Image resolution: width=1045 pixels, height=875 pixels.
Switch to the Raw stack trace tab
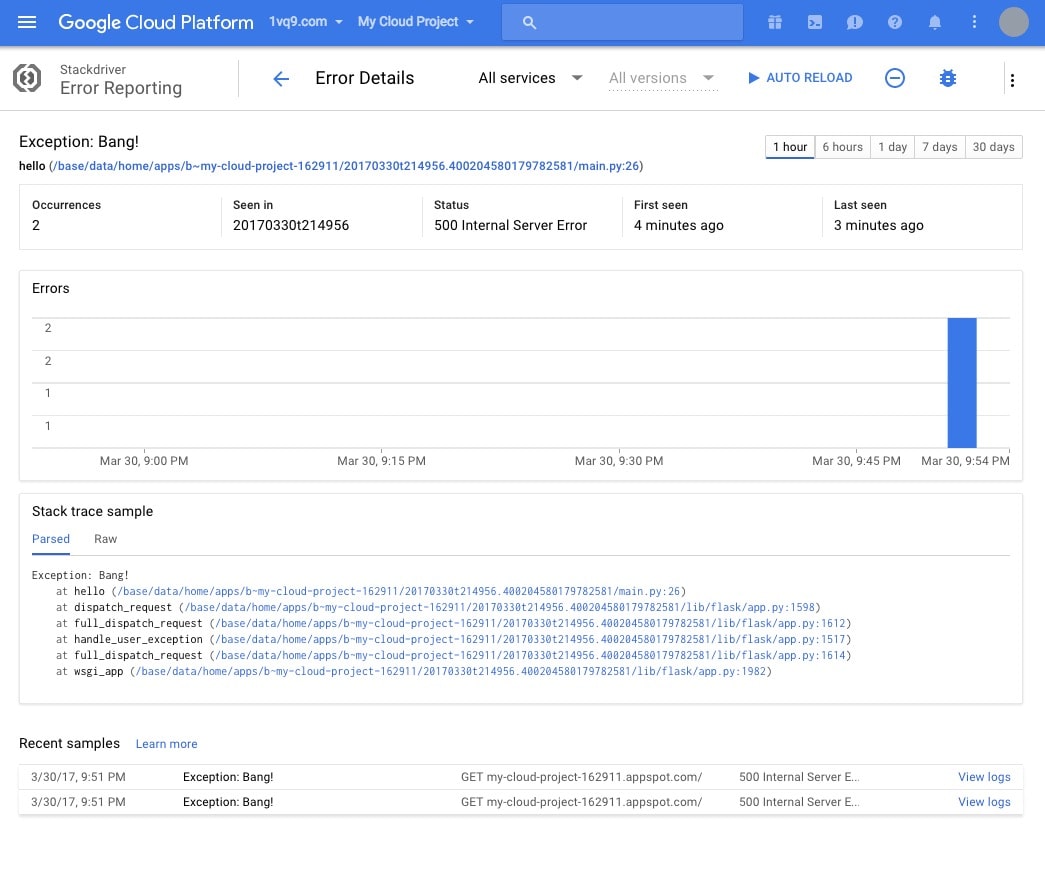pos(105,539)
